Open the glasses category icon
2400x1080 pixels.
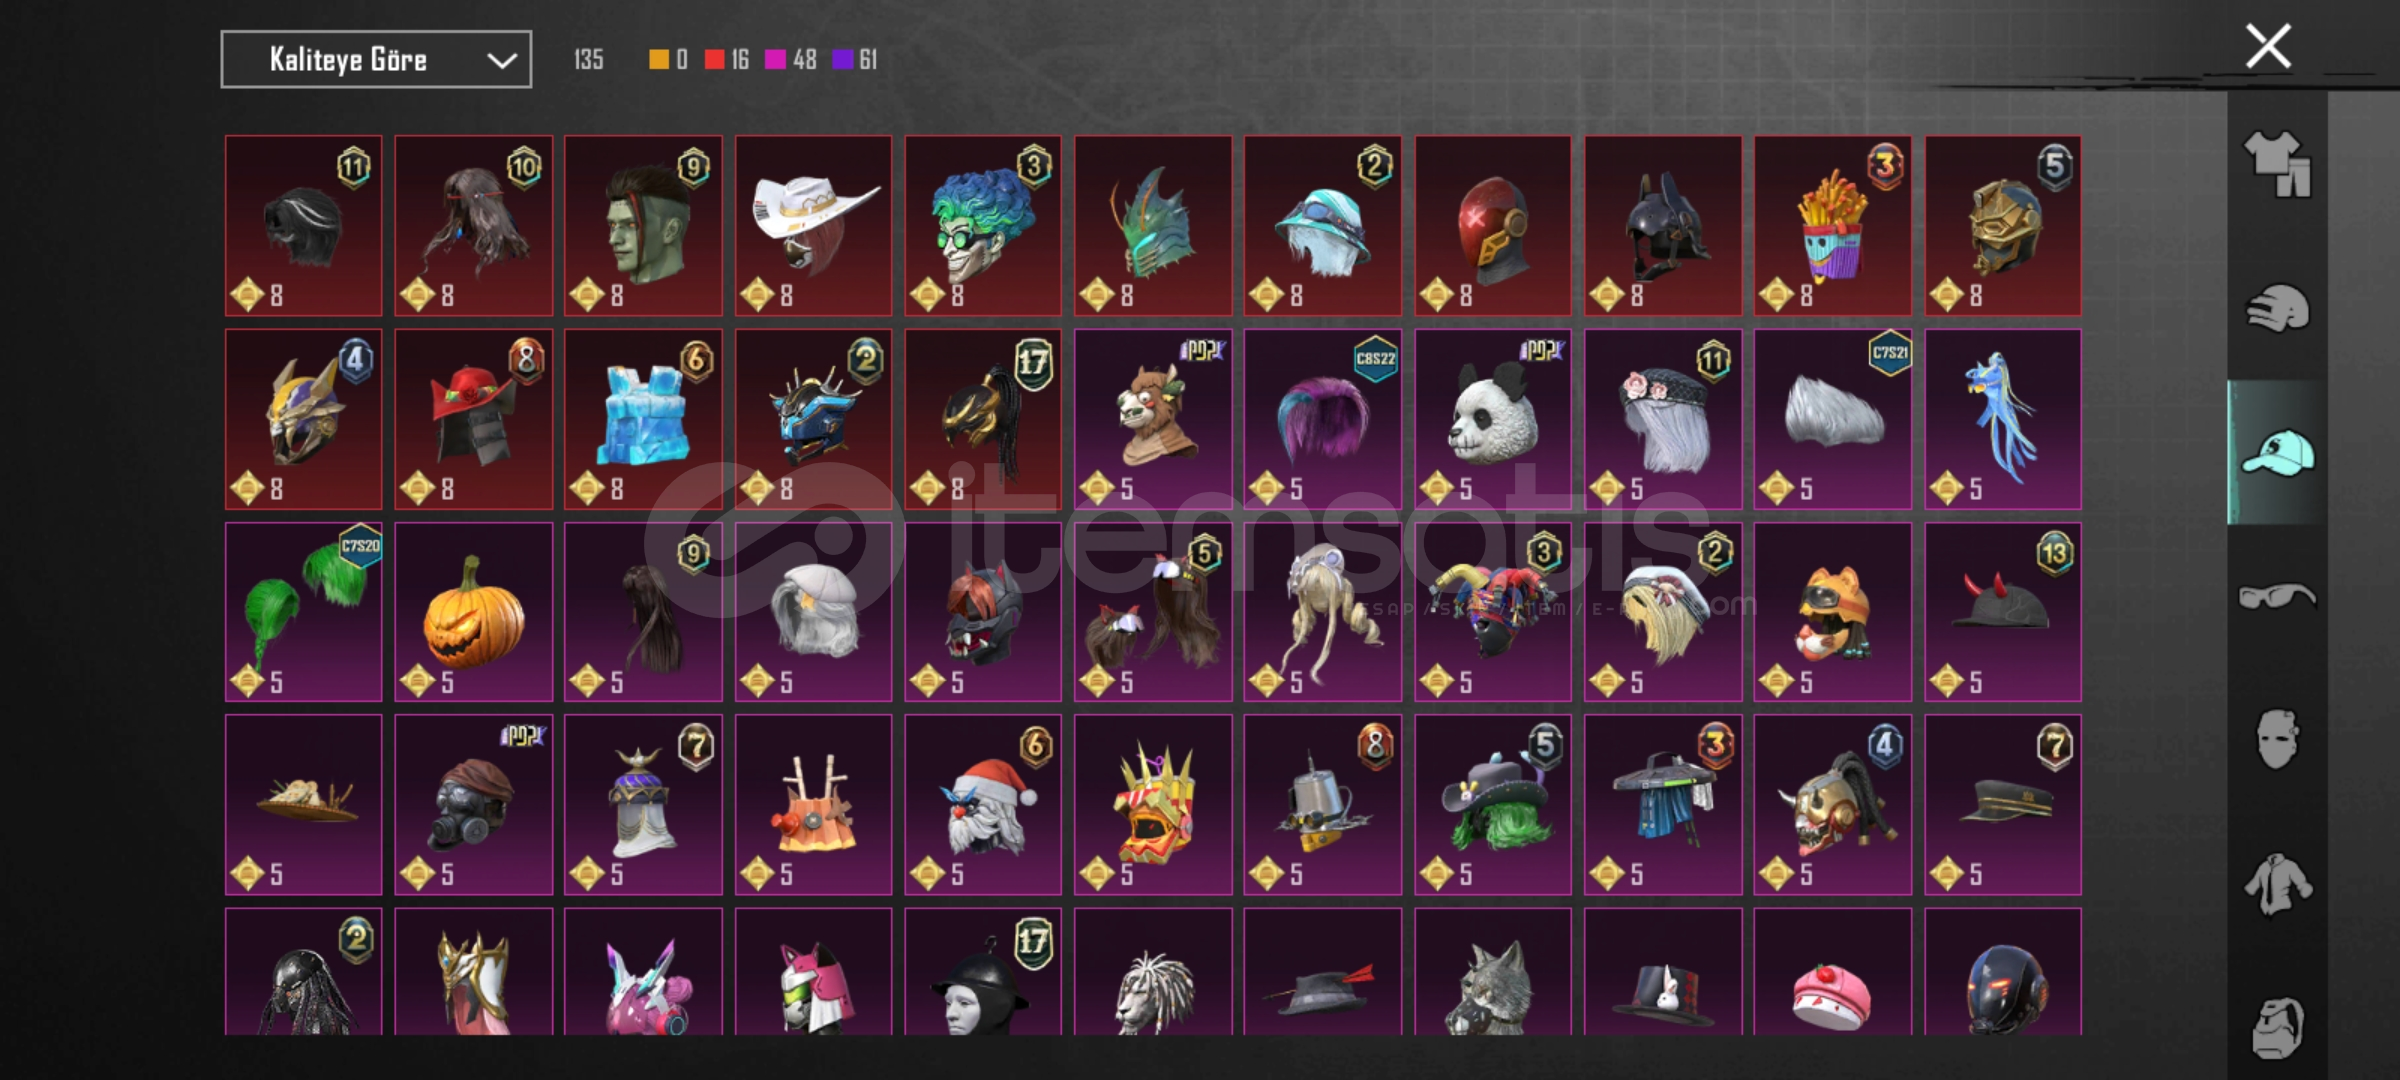[x=2277, y=597]
